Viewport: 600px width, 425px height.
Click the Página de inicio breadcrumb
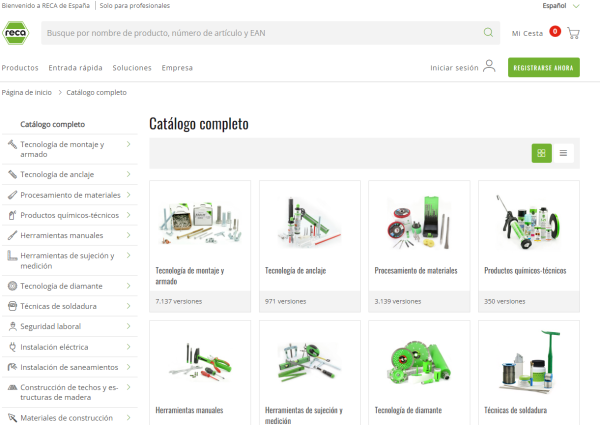coord(27,92)
